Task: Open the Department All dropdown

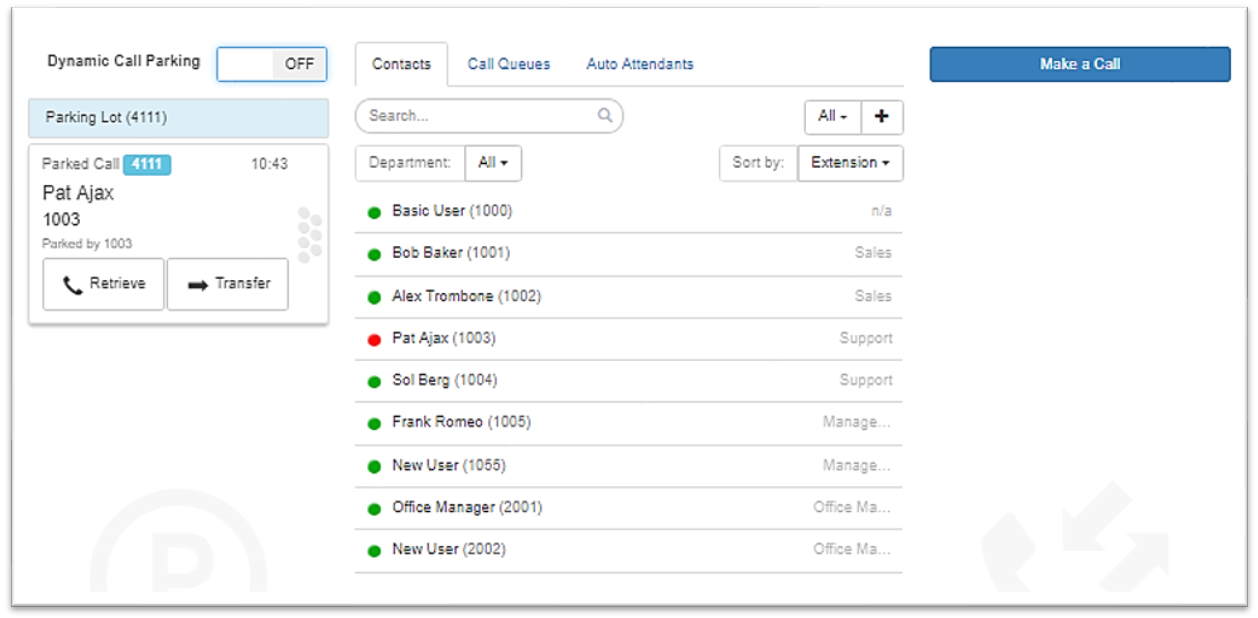Action: (493, 163)
